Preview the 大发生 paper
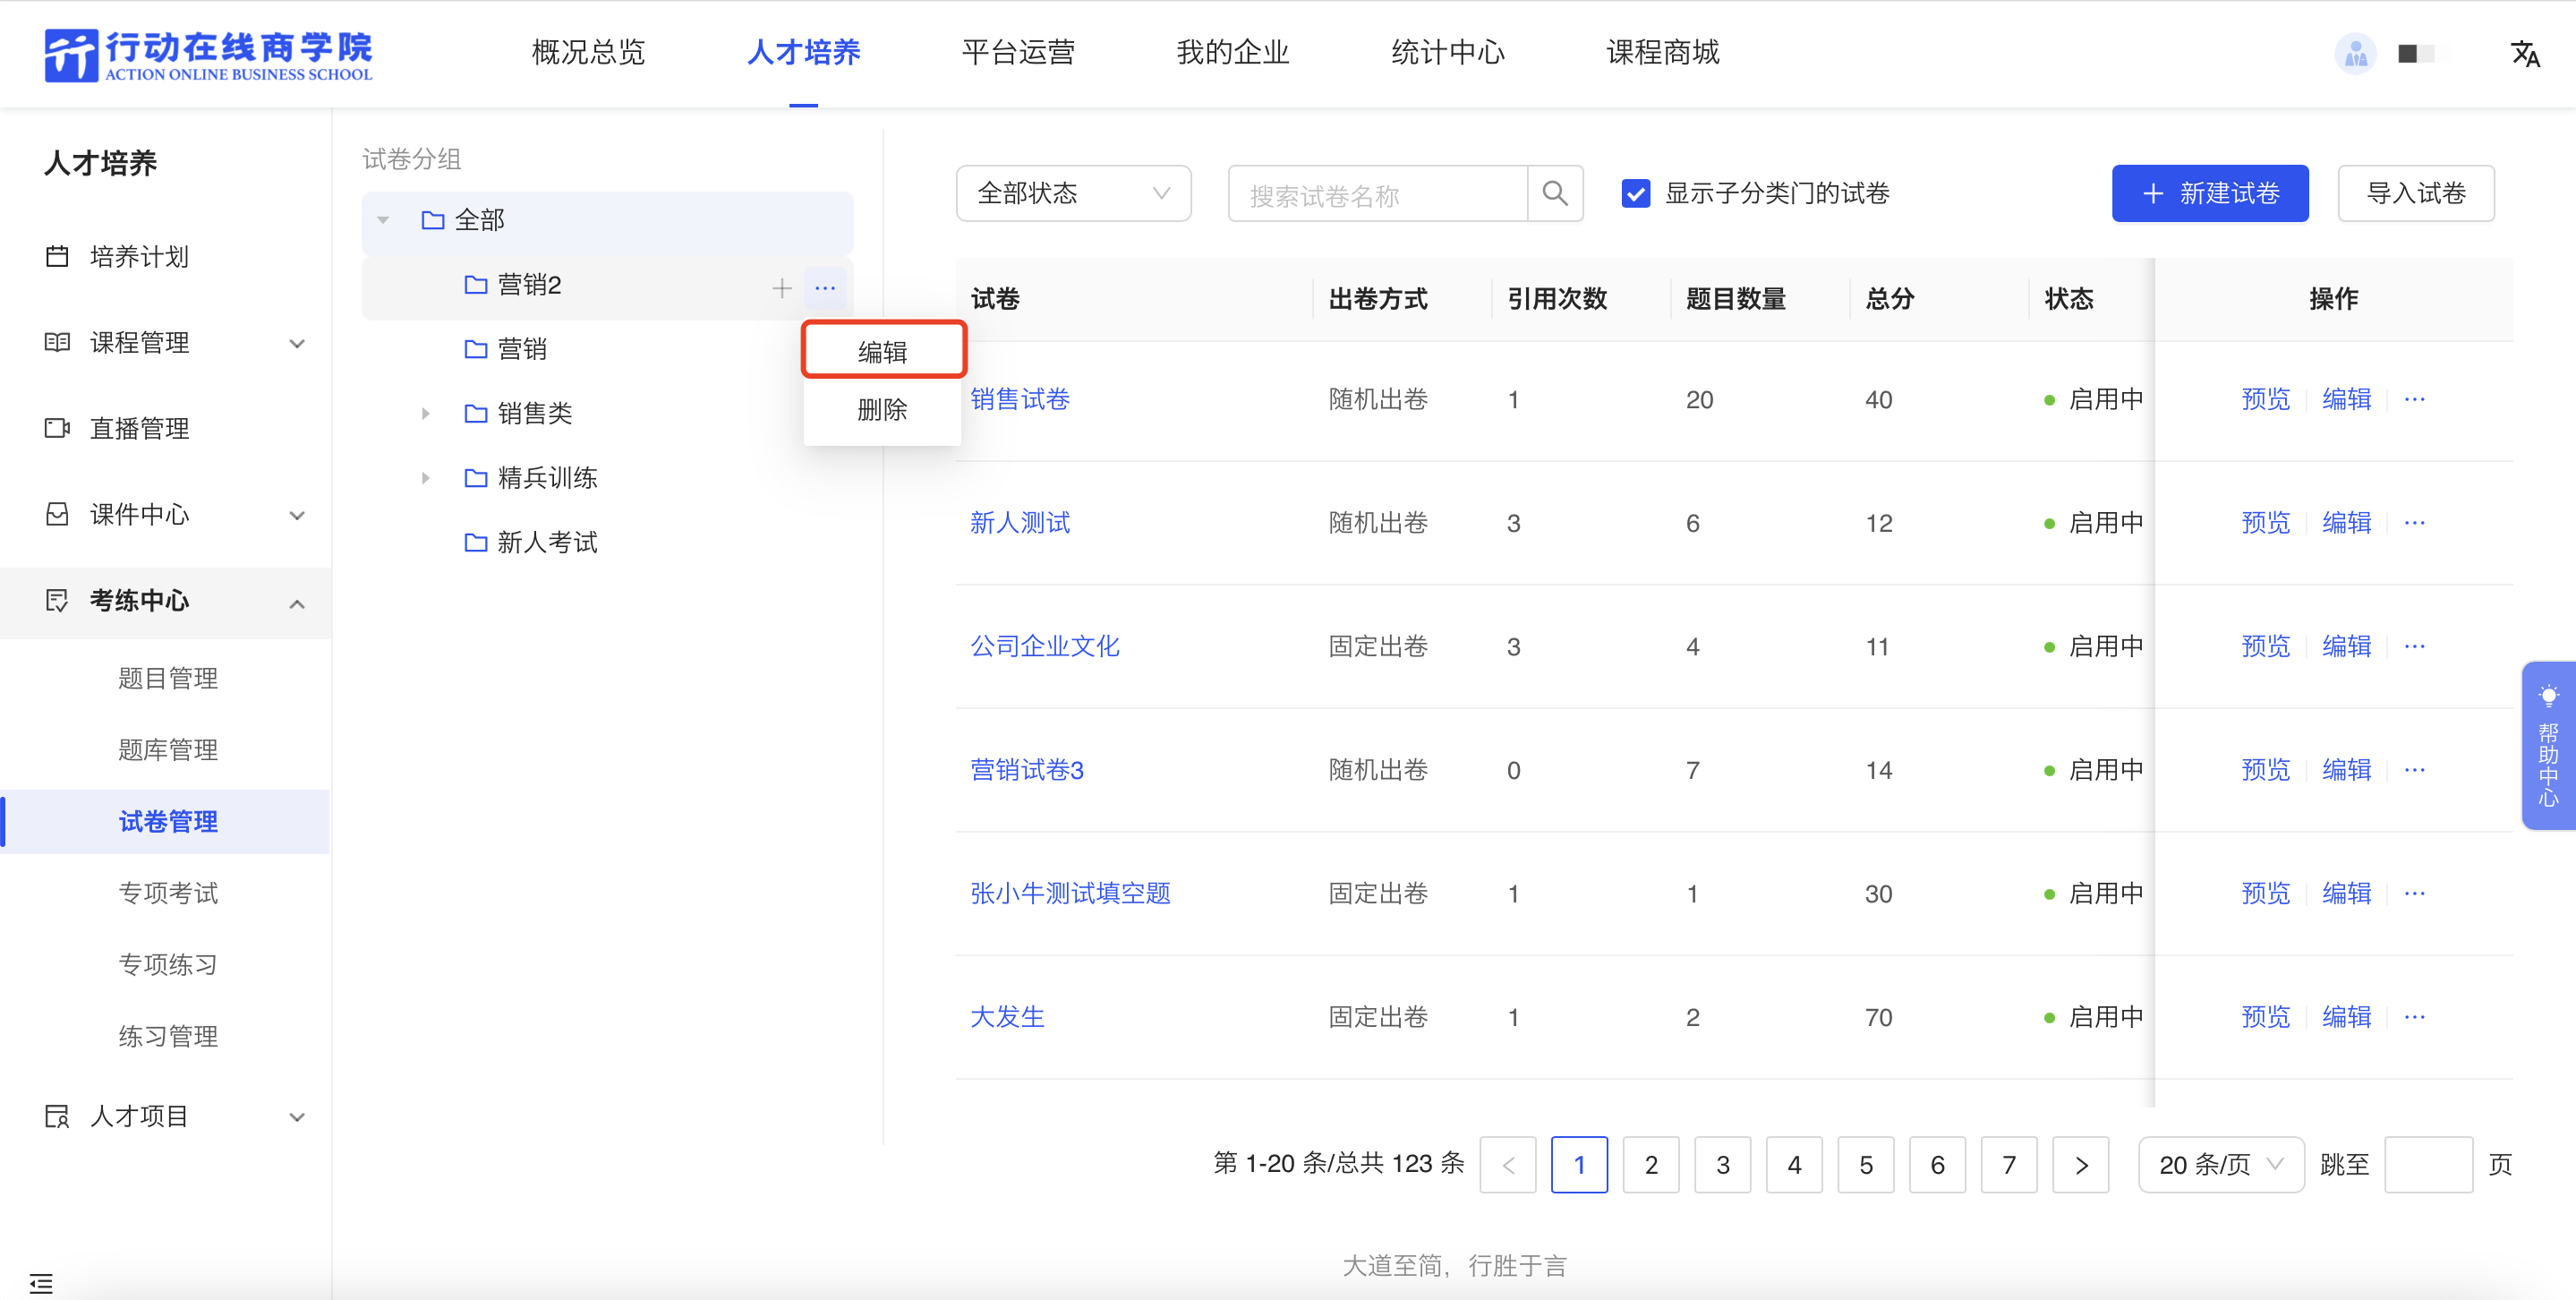Screen dimensions: 2576x1300 tap(2265, 1017)
